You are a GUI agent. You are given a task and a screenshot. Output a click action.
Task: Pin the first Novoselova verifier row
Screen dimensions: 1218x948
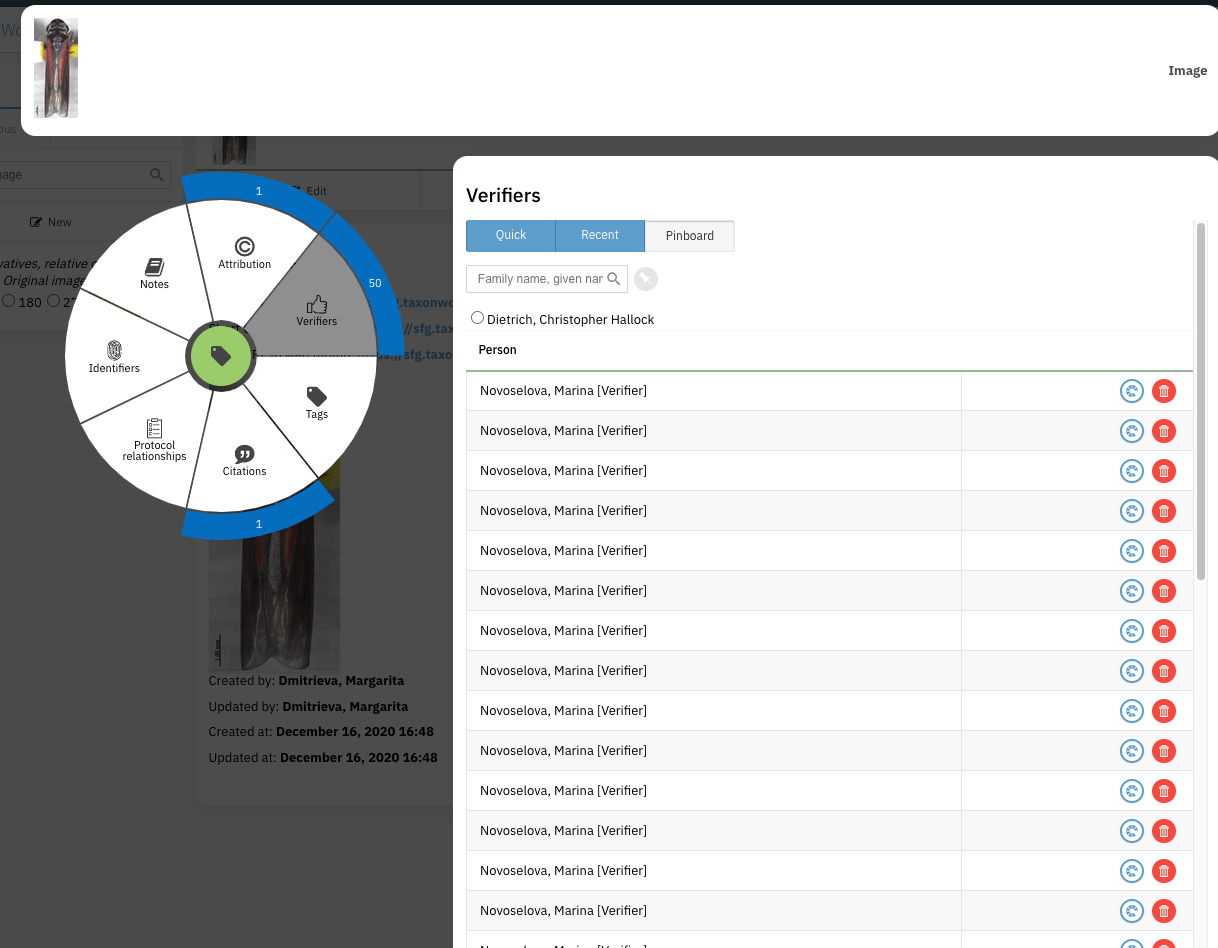click(1131, 391)
